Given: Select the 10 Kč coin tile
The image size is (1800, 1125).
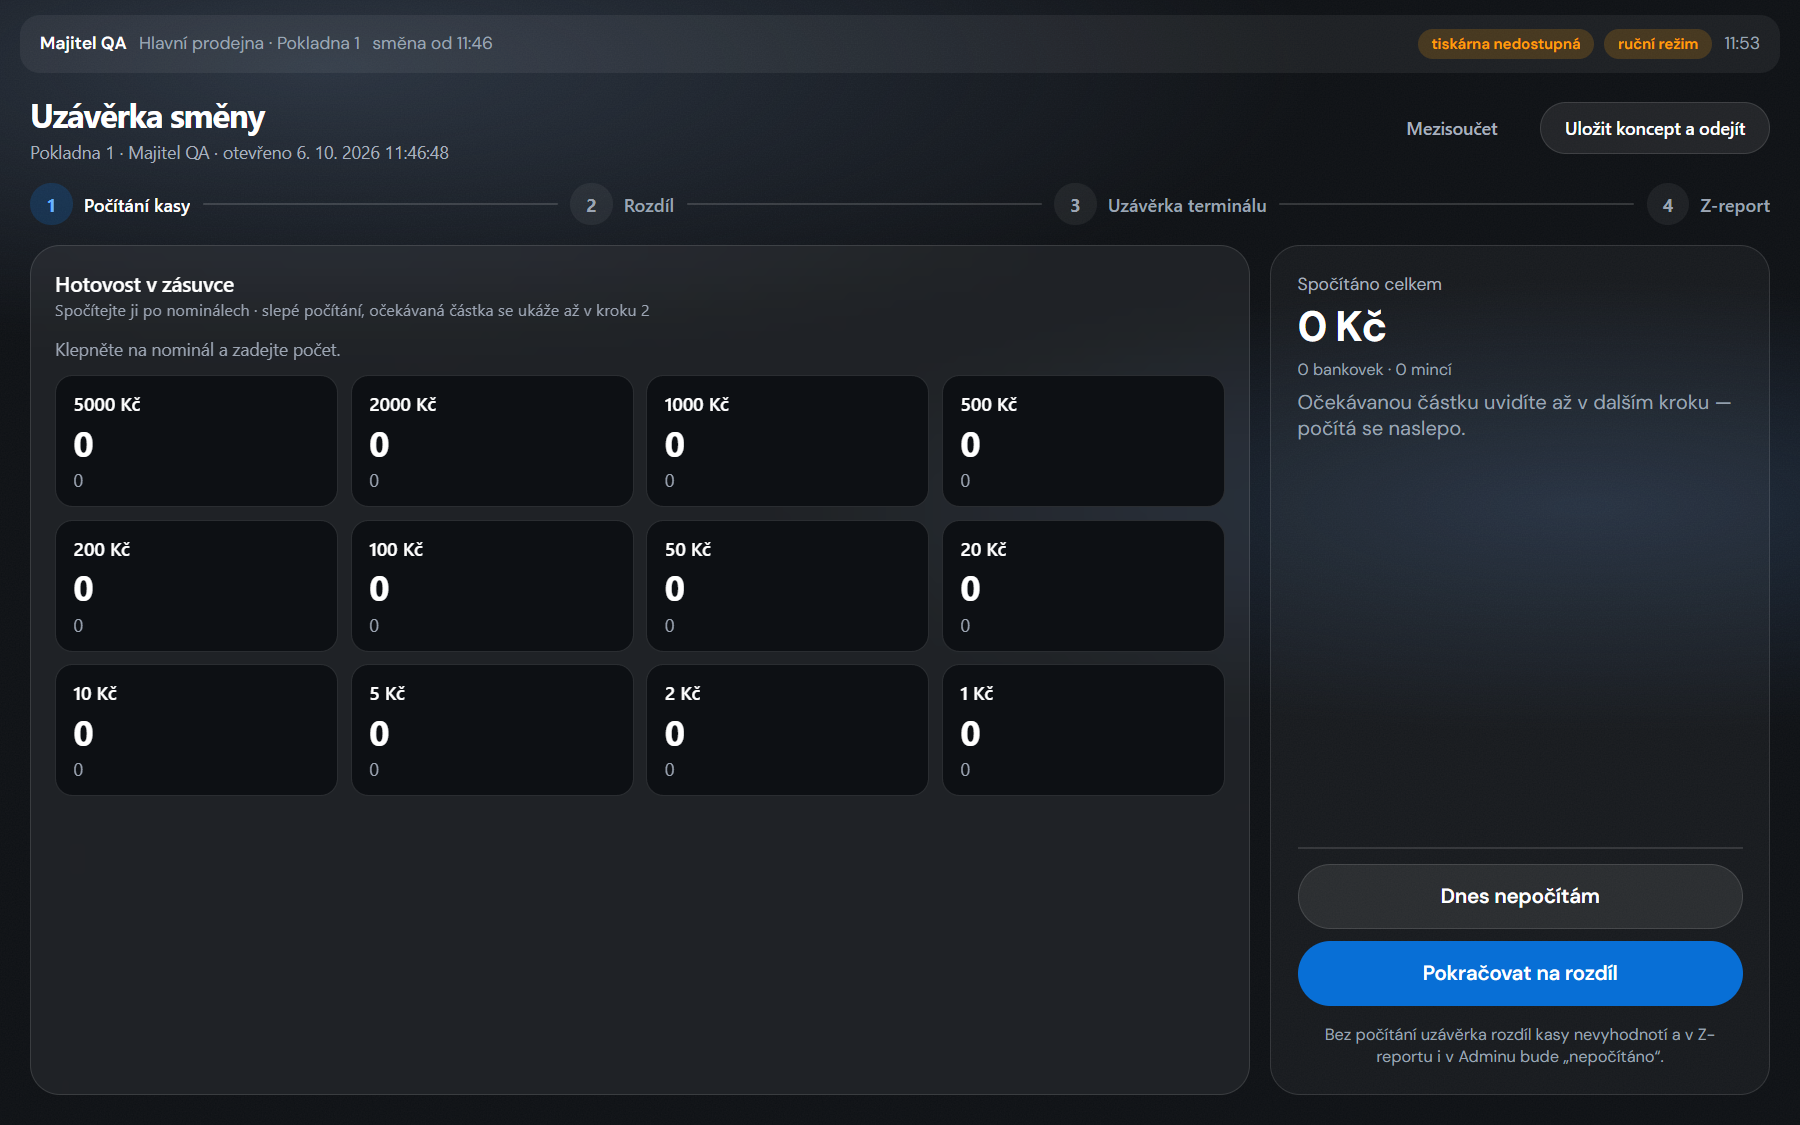Looking at the screenshot, I should coord(196,730).
